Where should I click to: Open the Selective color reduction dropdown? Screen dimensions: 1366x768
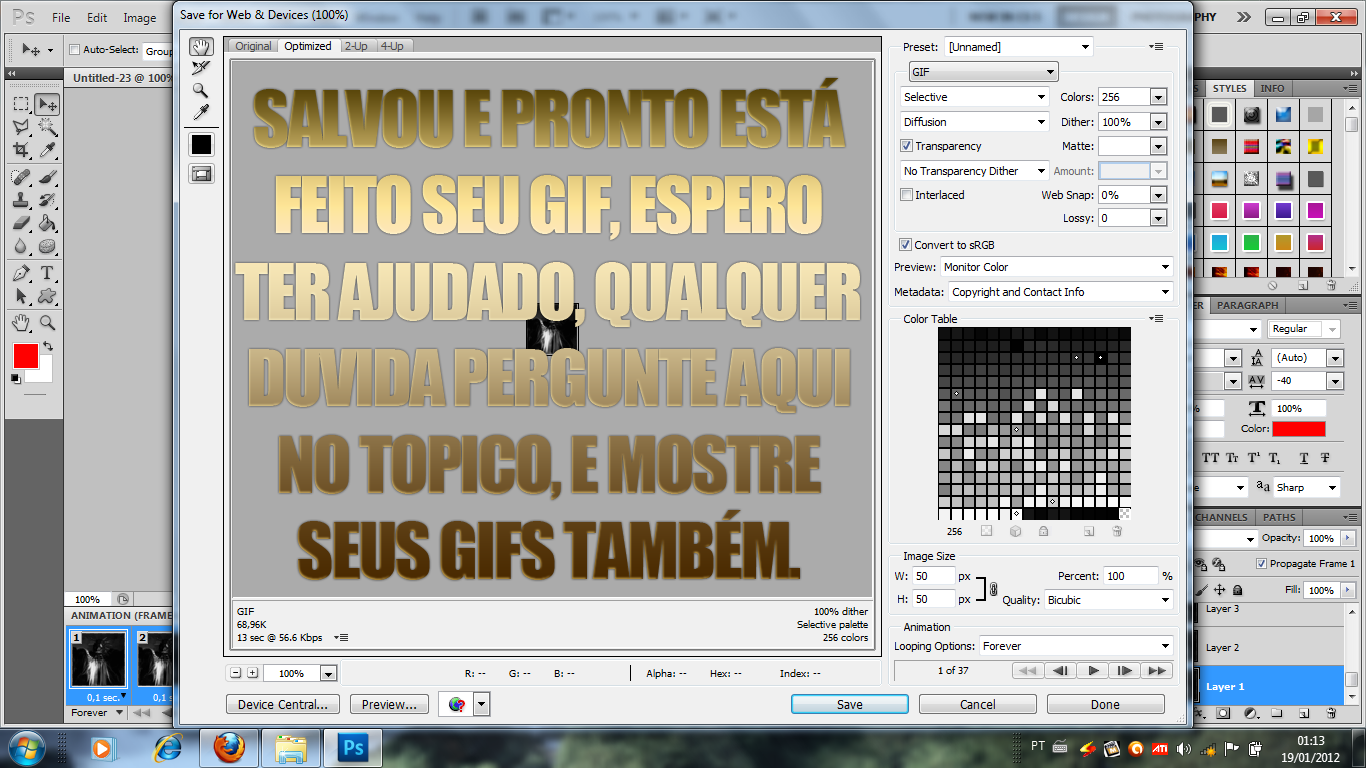(974, 97)
